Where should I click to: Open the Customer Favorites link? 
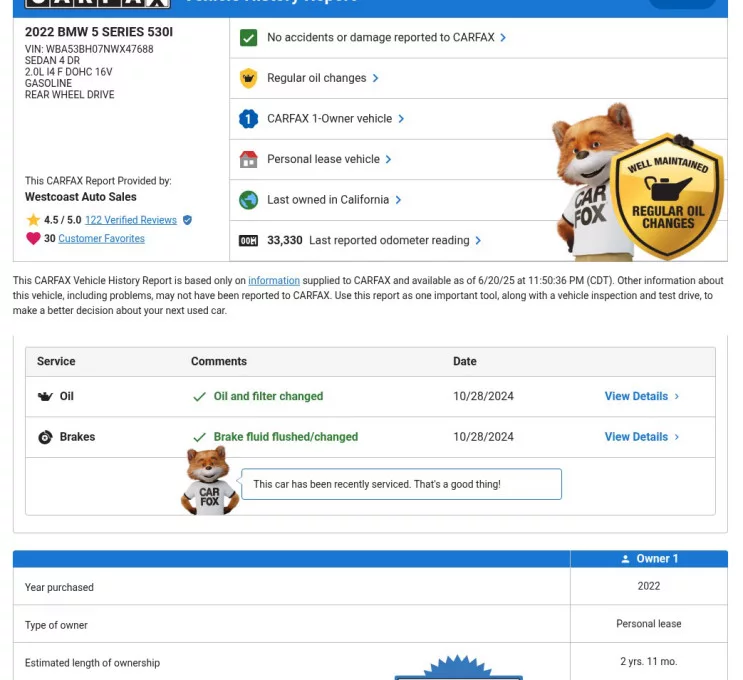click(101, 239)
